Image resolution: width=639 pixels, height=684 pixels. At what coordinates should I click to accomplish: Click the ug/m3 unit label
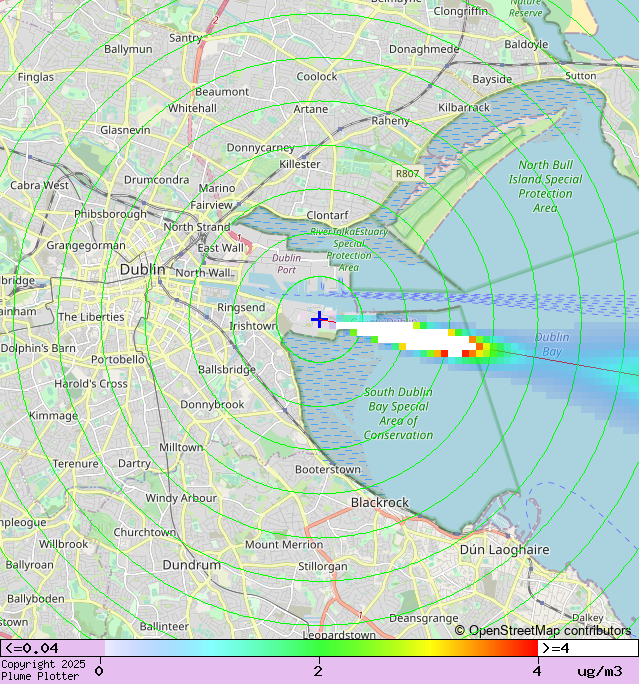point(599,671)
